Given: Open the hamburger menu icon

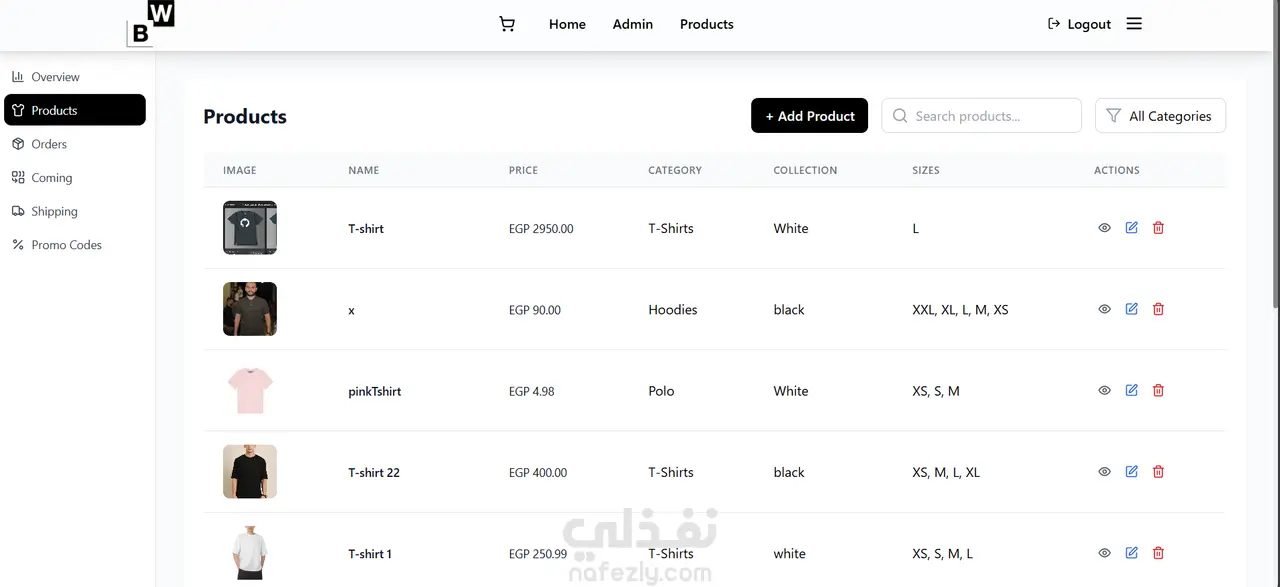Looking at the screenshot, I should pyautogui.click(x=1134, y=24).
